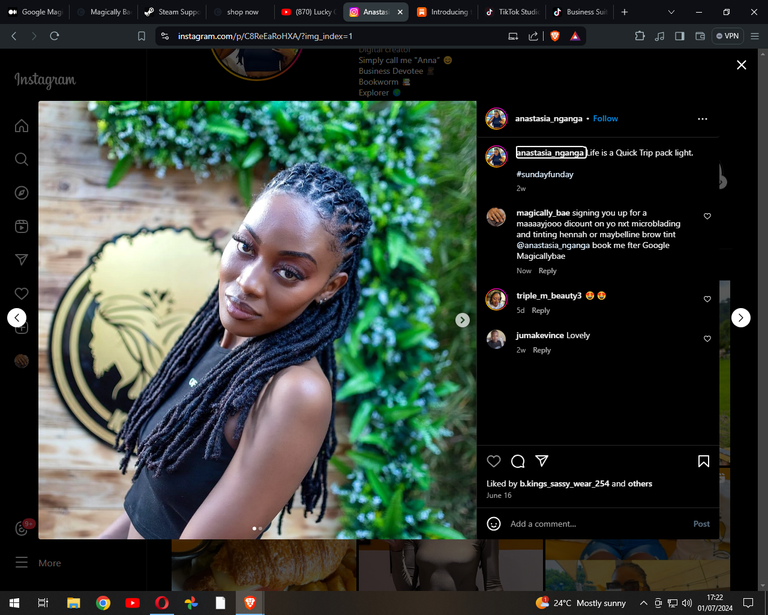Open Brave Shields lion icon
Screen dimensions: 768x615
tap(555, 36)
